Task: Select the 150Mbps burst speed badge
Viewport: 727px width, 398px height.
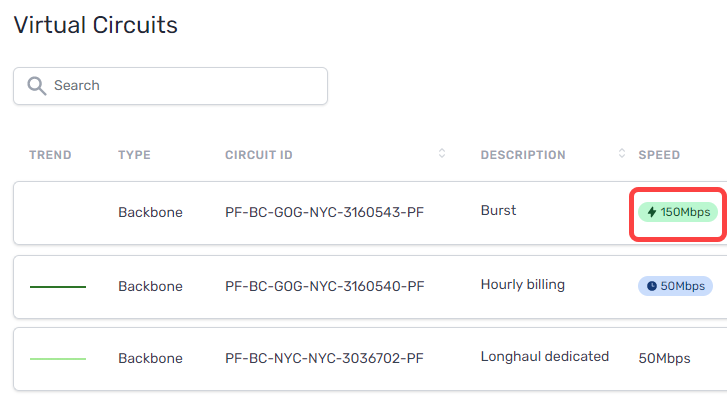Action: click(678, 212)
